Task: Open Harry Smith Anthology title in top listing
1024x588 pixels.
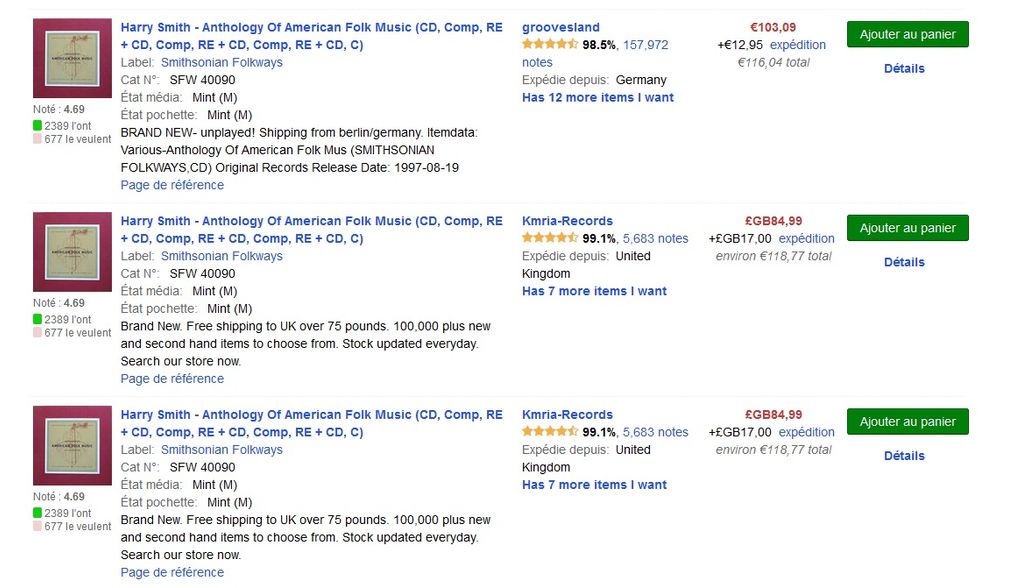Action: [311, 28]
